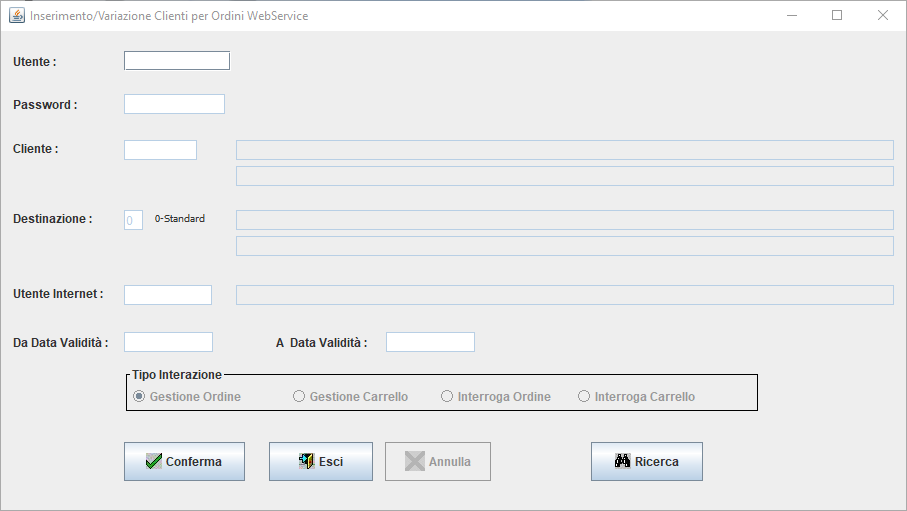The height and width of the screenshot is (511, 907).
Task: Select the Gestione Ordine radio button
Action: (x=139, y=396)
